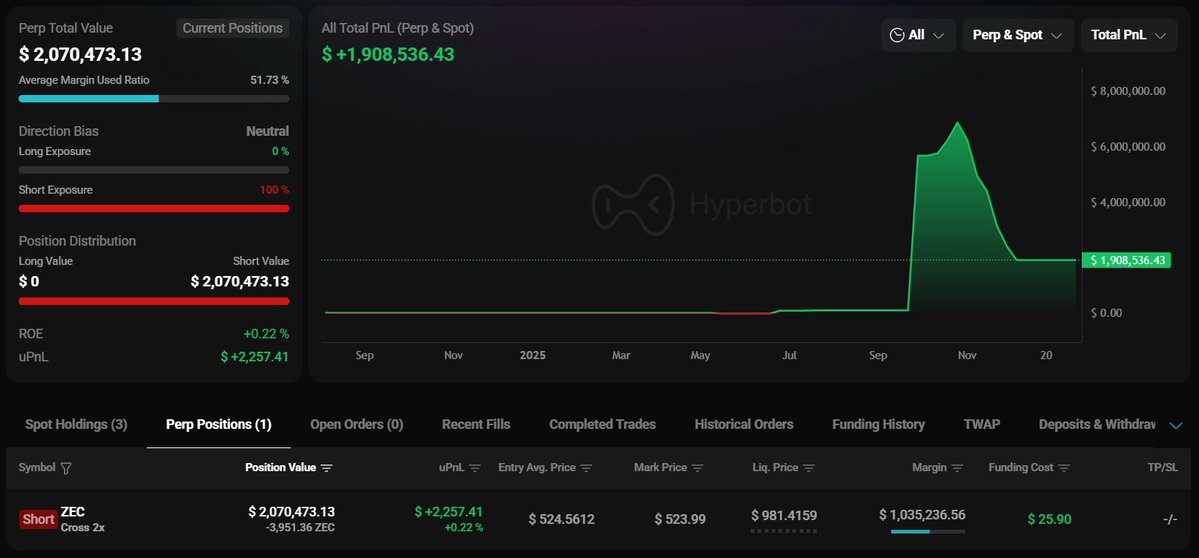Viewport: 1199px width, 558px height.
Task: Click the Current Positions button
Action: pos(233,28)
